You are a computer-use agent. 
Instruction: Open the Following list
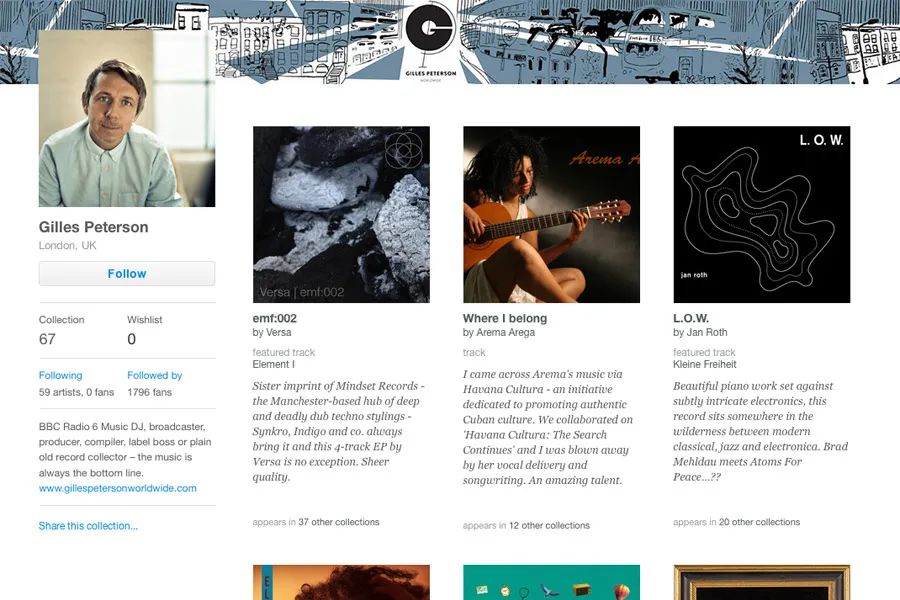(x=60, y=376)
